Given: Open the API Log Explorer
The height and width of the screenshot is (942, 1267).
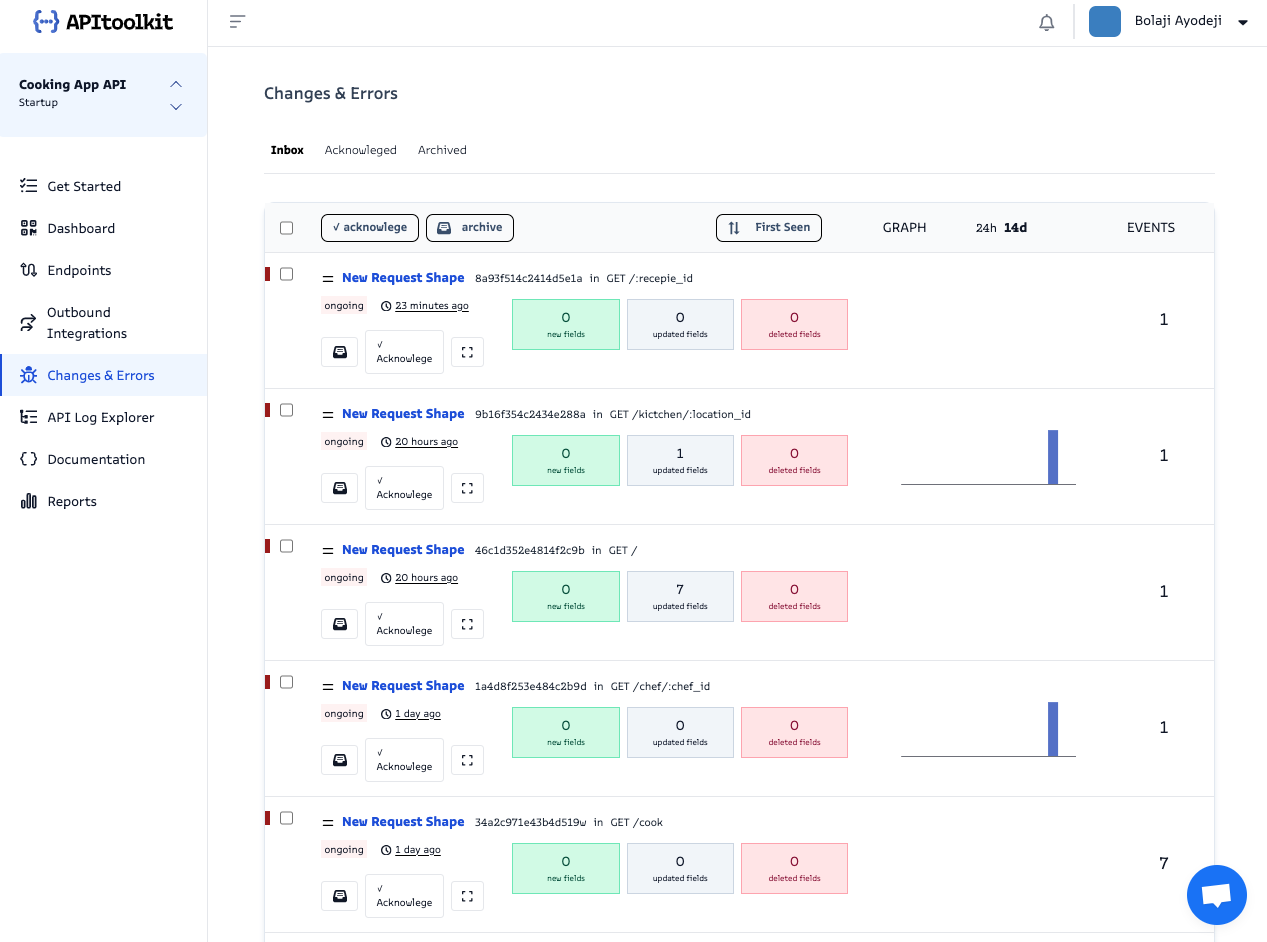Looking at the screenshot, I should (x=100, y=417).
